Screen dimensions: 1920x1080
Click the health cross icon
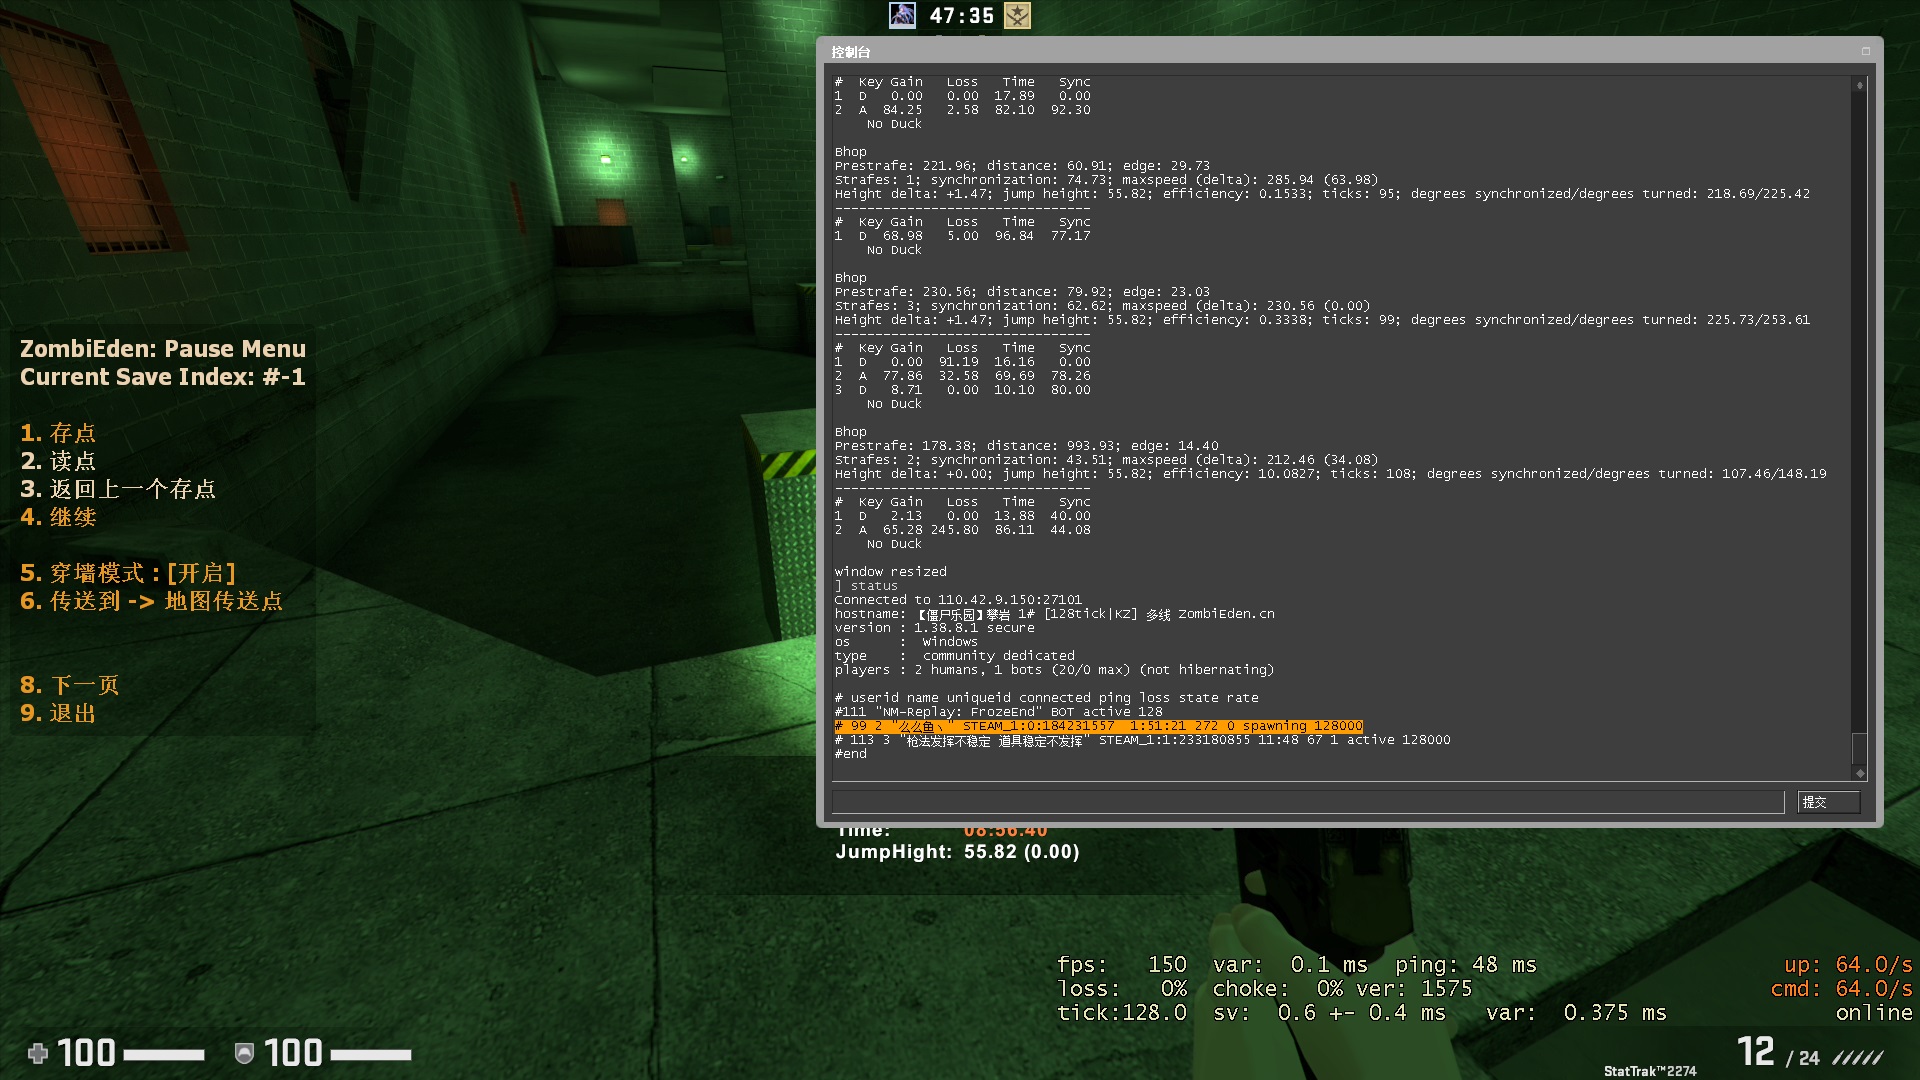tap(37, 1053)
